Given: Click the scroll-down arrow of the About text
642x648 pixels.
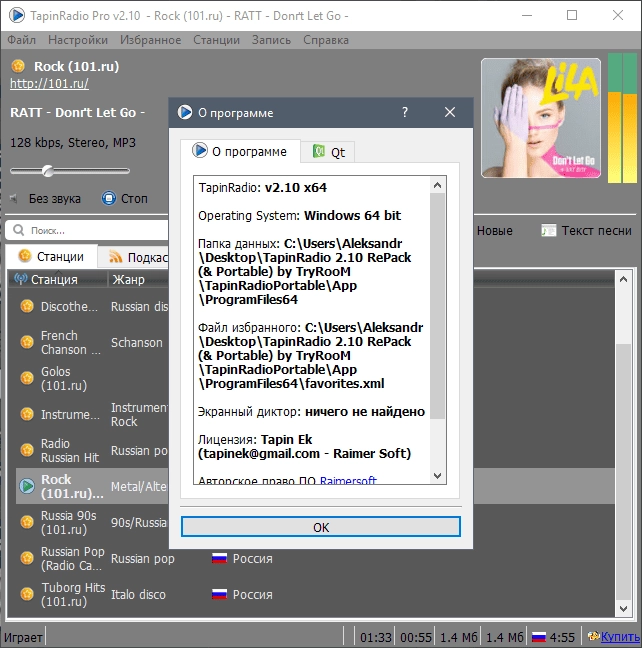Looking at the screenshot, I should click(437, 476).
